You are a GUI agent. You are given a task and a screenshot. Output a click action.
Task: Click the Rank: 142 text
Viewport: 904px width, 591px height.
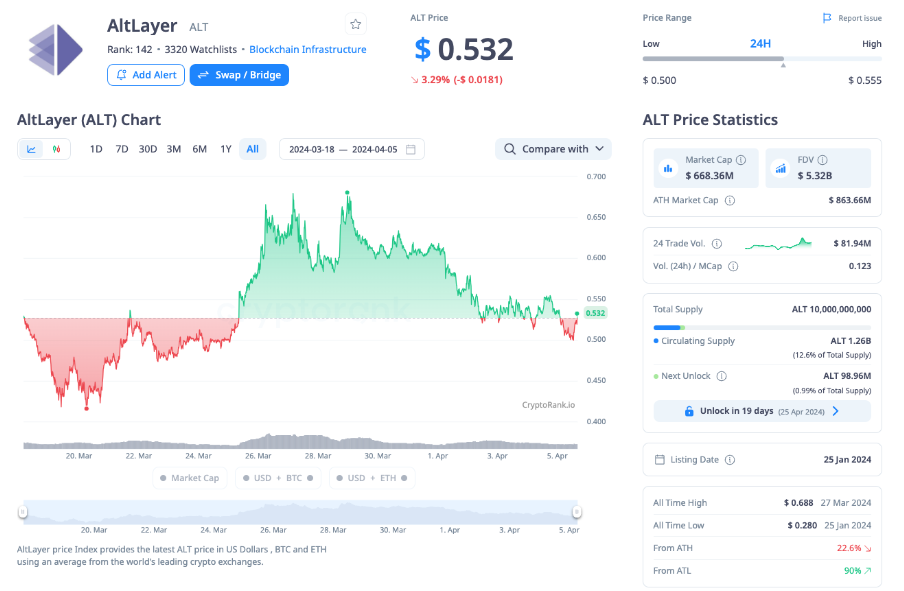130,50
